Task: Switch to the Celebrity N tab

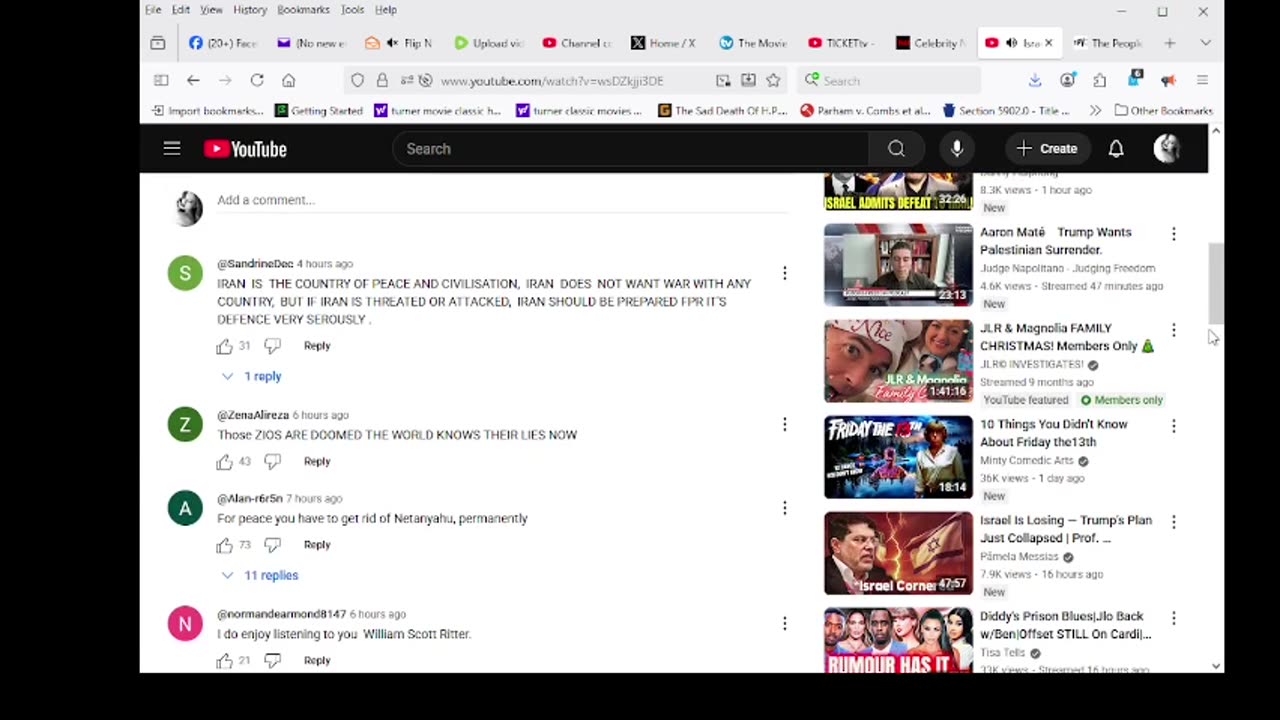Action: [930, 43]
